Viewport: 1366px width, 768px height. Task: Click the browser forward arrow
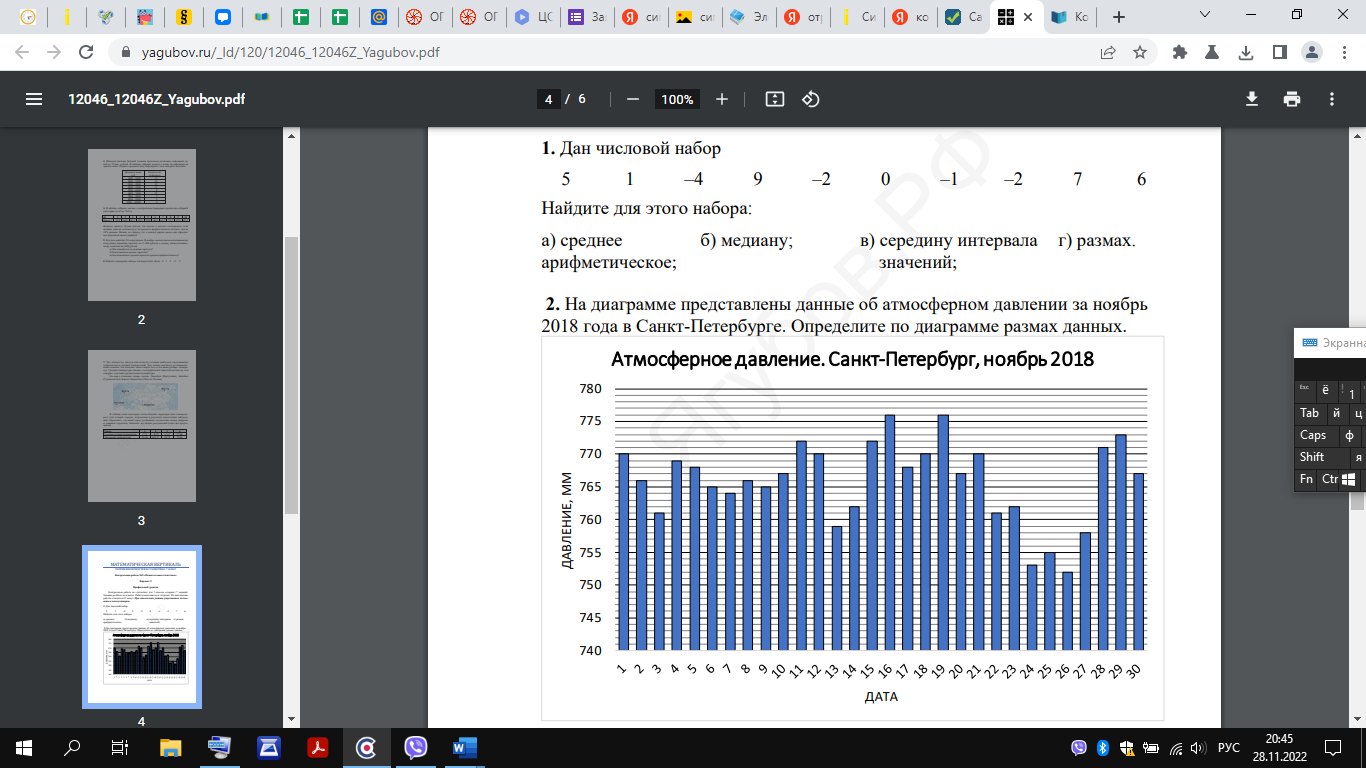point(55,52)
